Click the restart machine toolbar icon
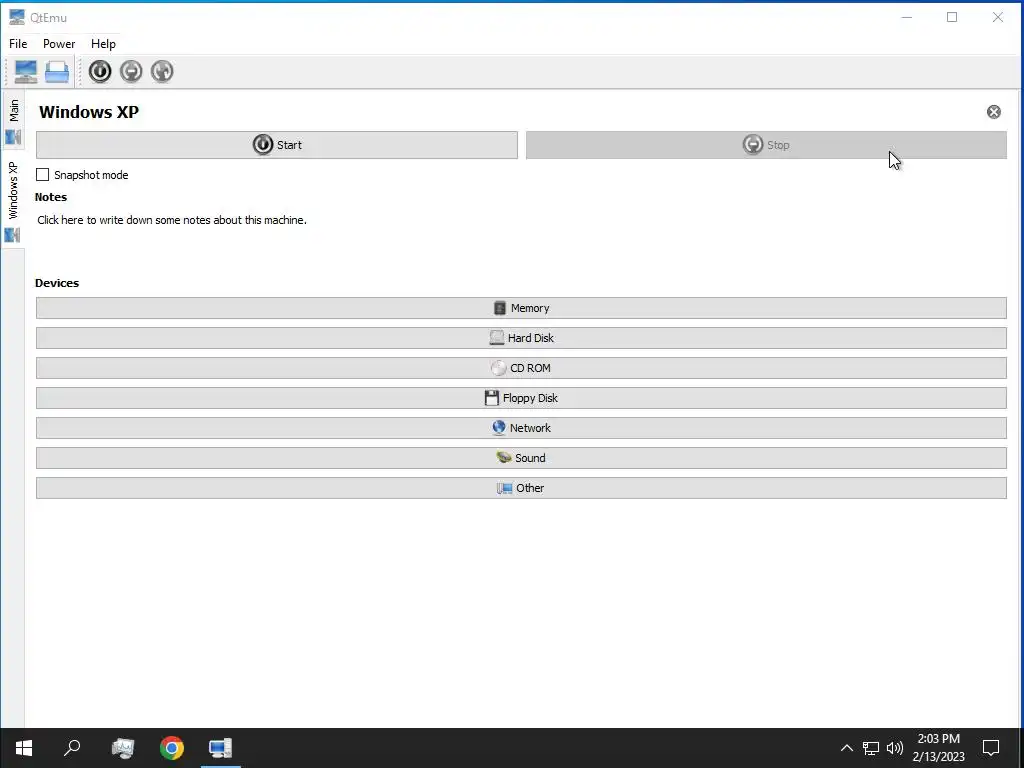The height and width of the screenshot is (768, 1024). click(x=162, y=71)
